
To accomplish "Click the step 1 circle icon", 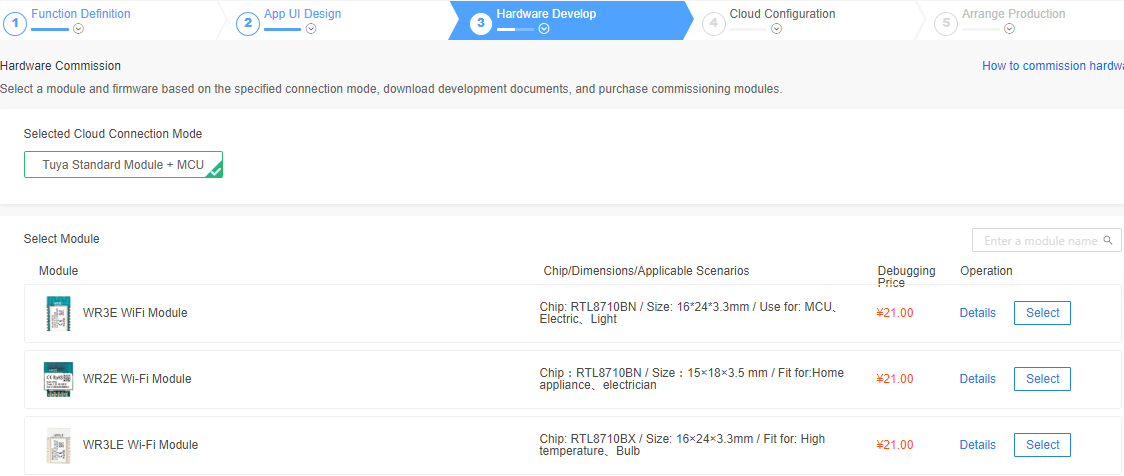I will coord(13,22).
